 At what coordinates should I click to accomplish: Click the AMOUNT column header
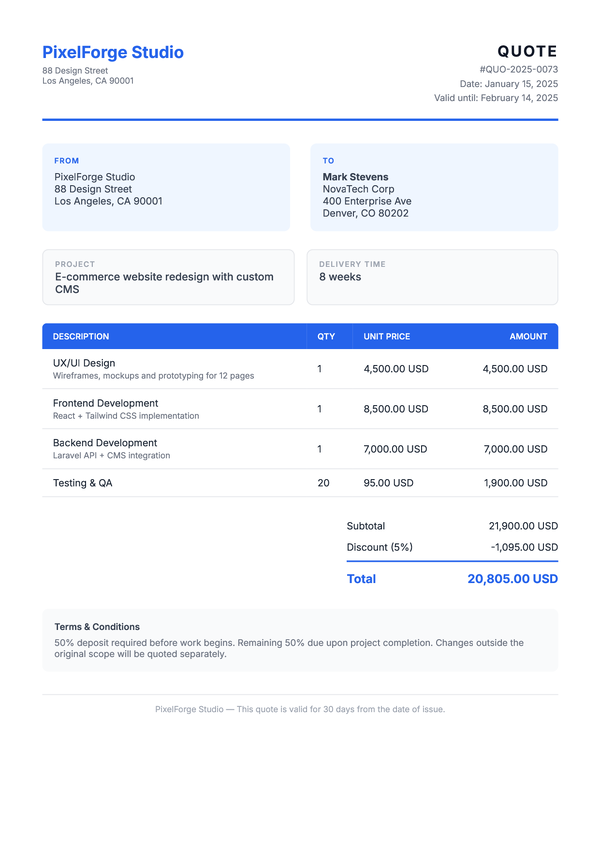[x=528, y=337]
